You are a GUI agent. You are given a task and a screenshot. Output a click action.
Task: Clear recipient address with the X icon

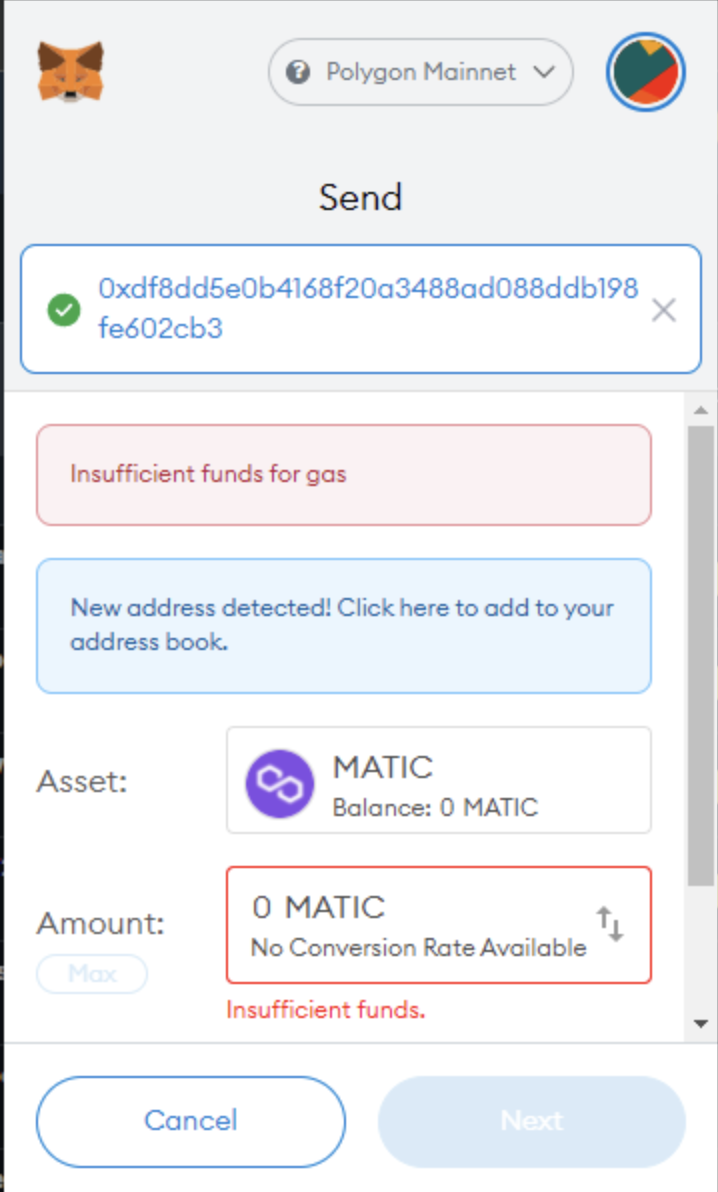click(663, 310)
